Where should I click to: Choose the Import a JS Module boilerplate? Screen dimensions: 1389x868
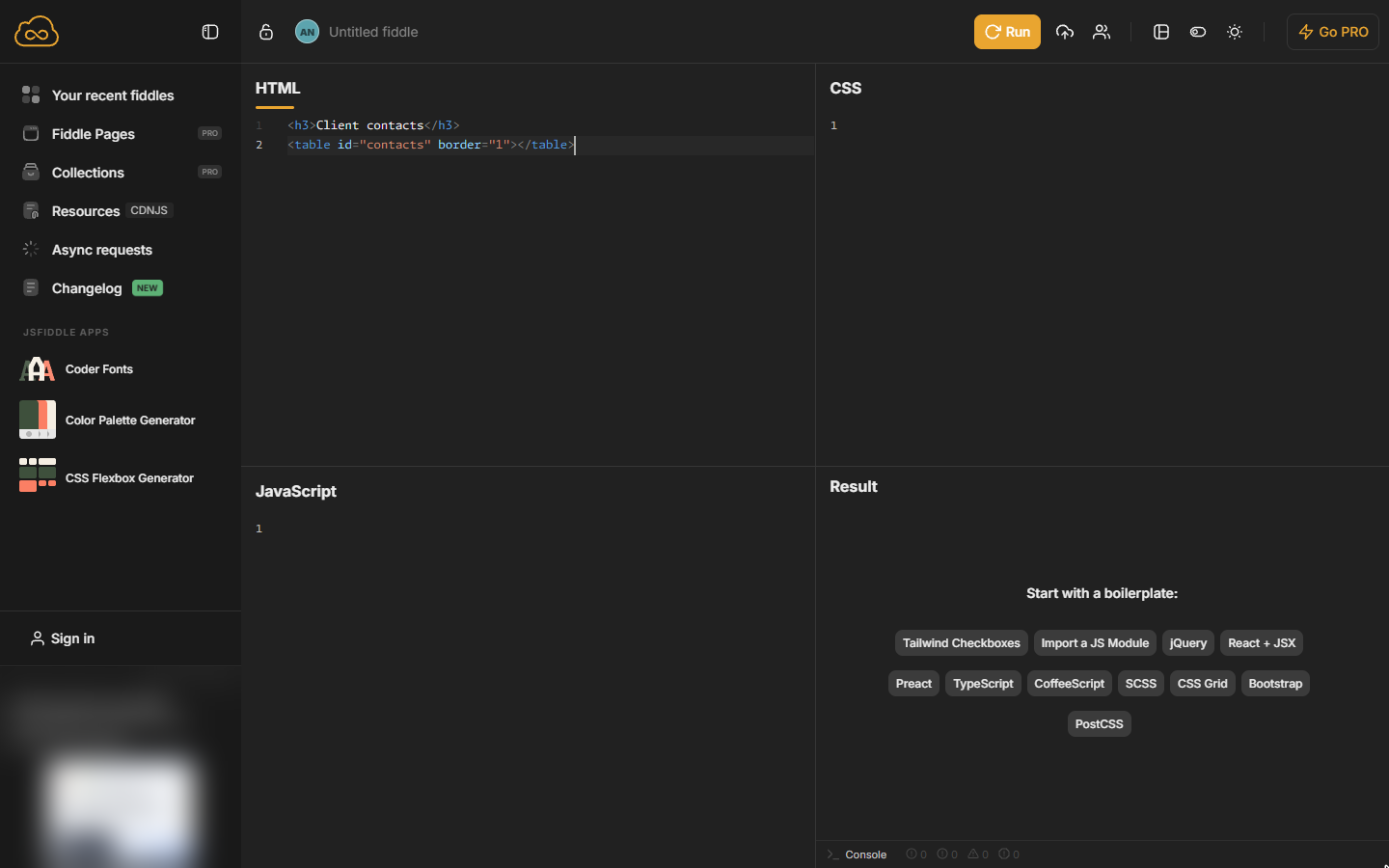pos(1095,643)
